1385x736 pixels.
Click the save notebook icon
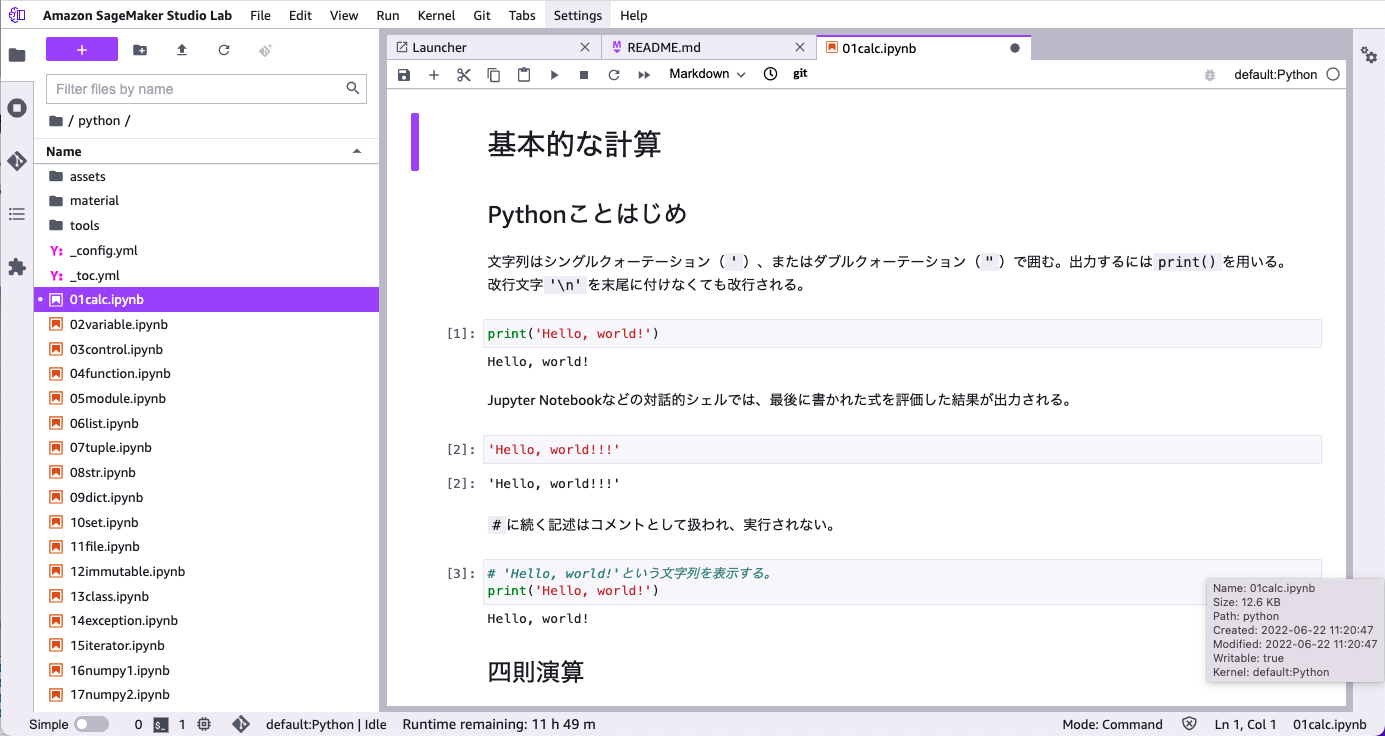pos(404,75)
